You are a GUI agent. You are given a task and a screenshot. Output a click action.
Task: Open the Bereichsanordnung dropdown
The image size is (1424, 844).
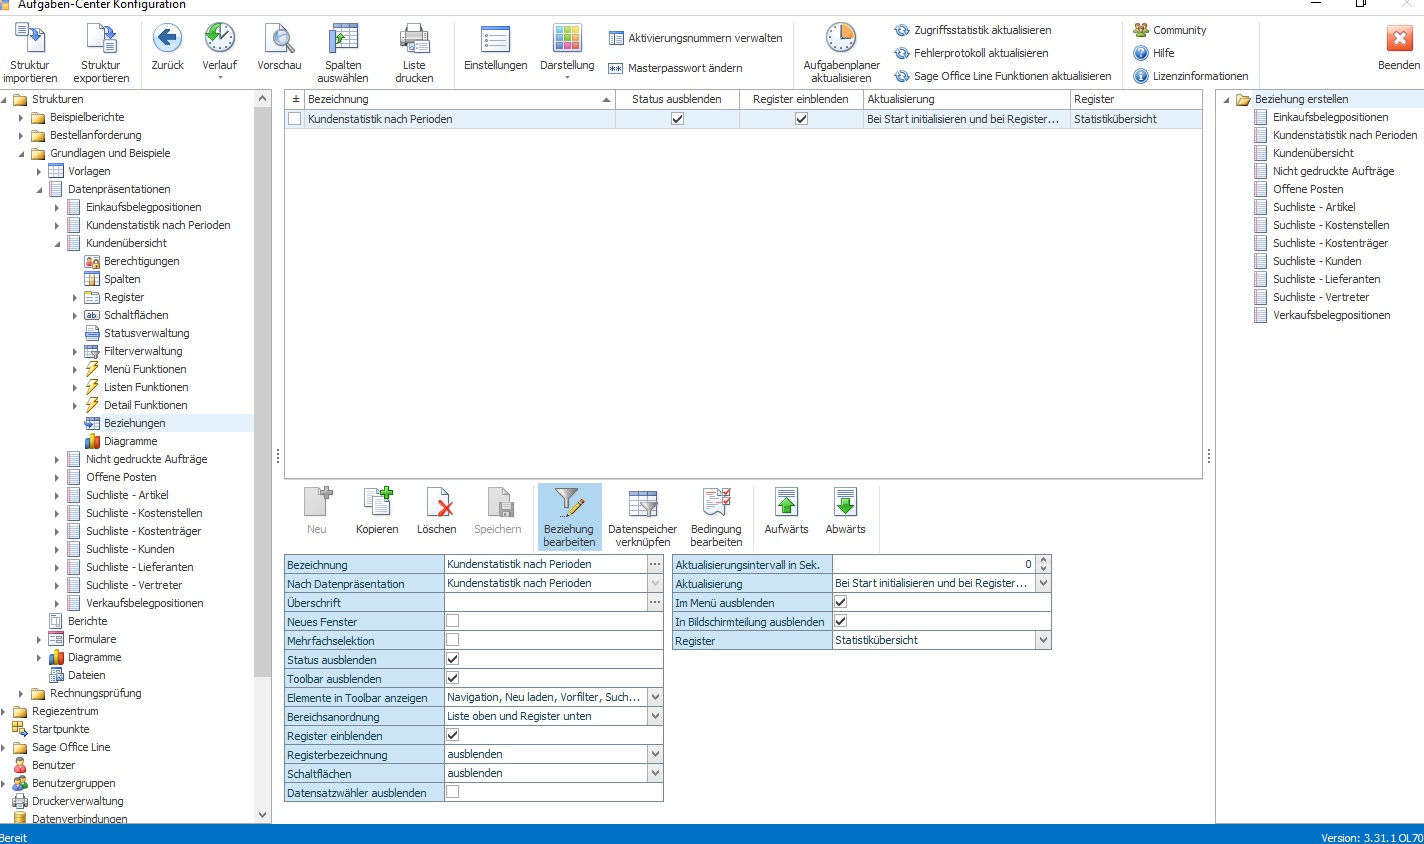click(x=655, y=716)
